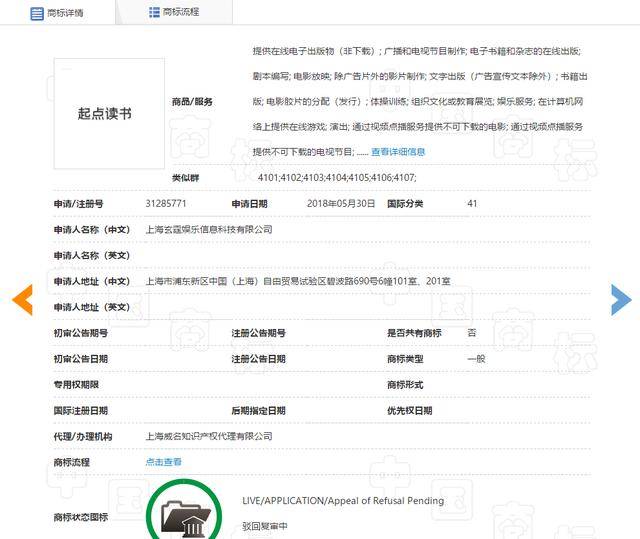Click the 商标流程 tab list icon
640x539 pixels.
(154, 12)
